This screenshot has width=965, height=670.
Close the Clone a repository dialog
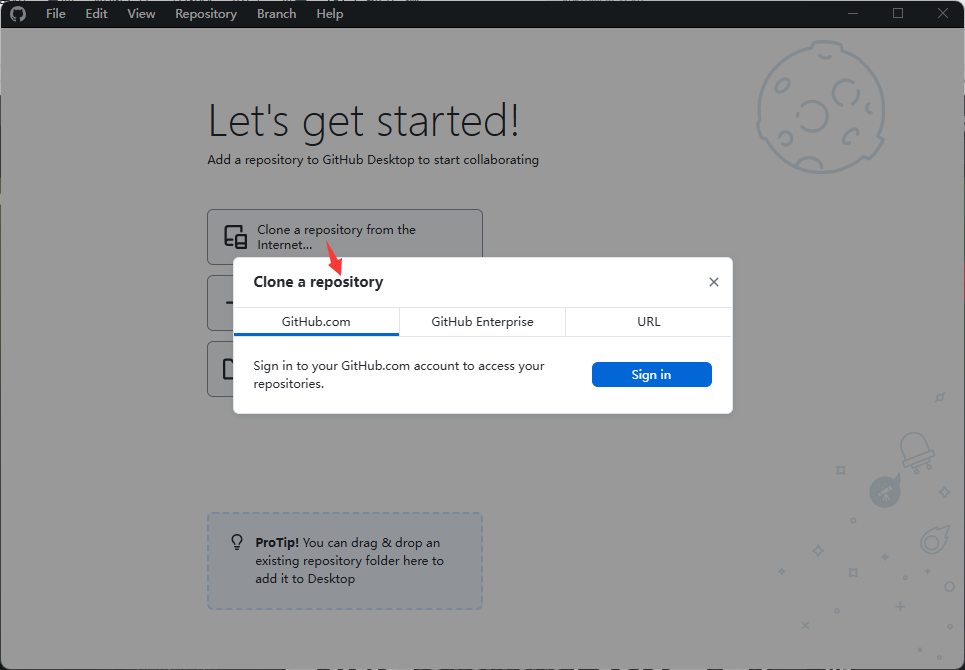(714, 282)
